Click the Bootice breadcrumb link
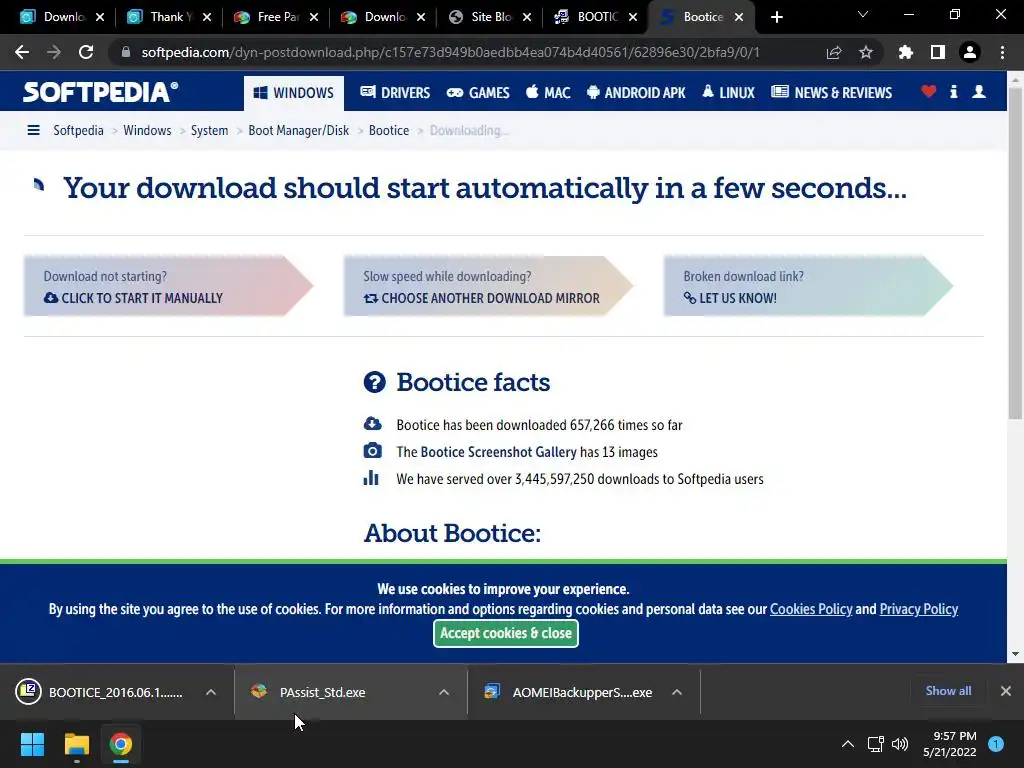The width and height of the screenshot is (1024, 768). [389, 130]
